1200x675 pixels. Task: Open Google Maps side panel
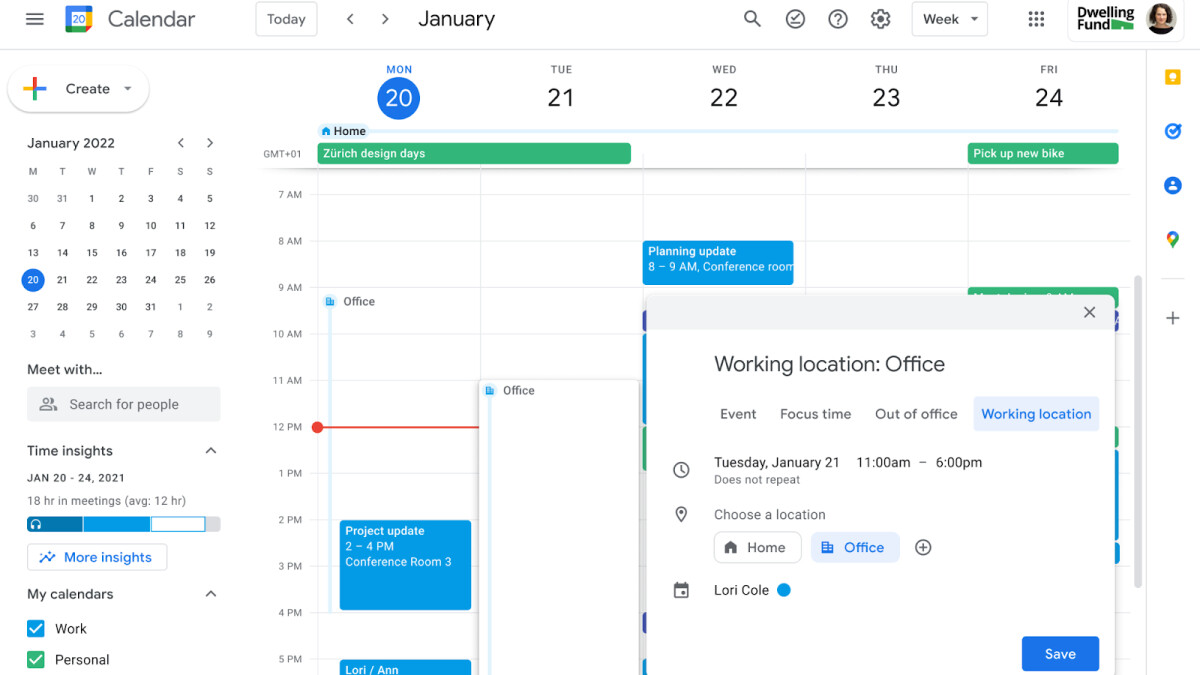(x=1172, y=239)
